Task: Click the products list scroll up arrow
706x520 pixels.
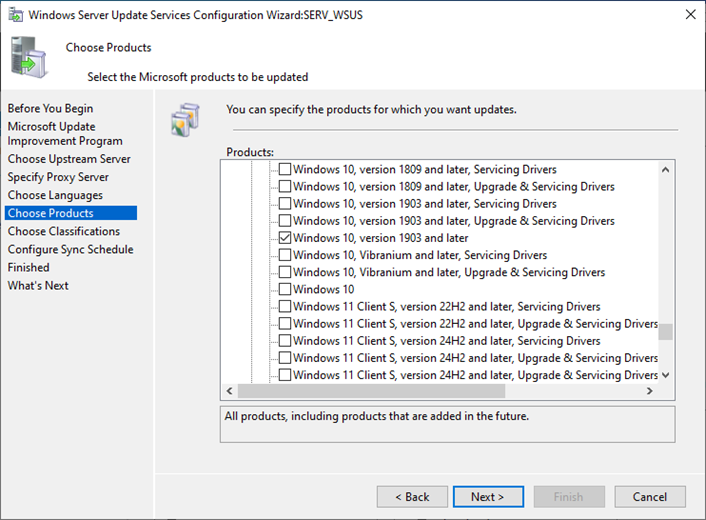Action: pos(665,170)
